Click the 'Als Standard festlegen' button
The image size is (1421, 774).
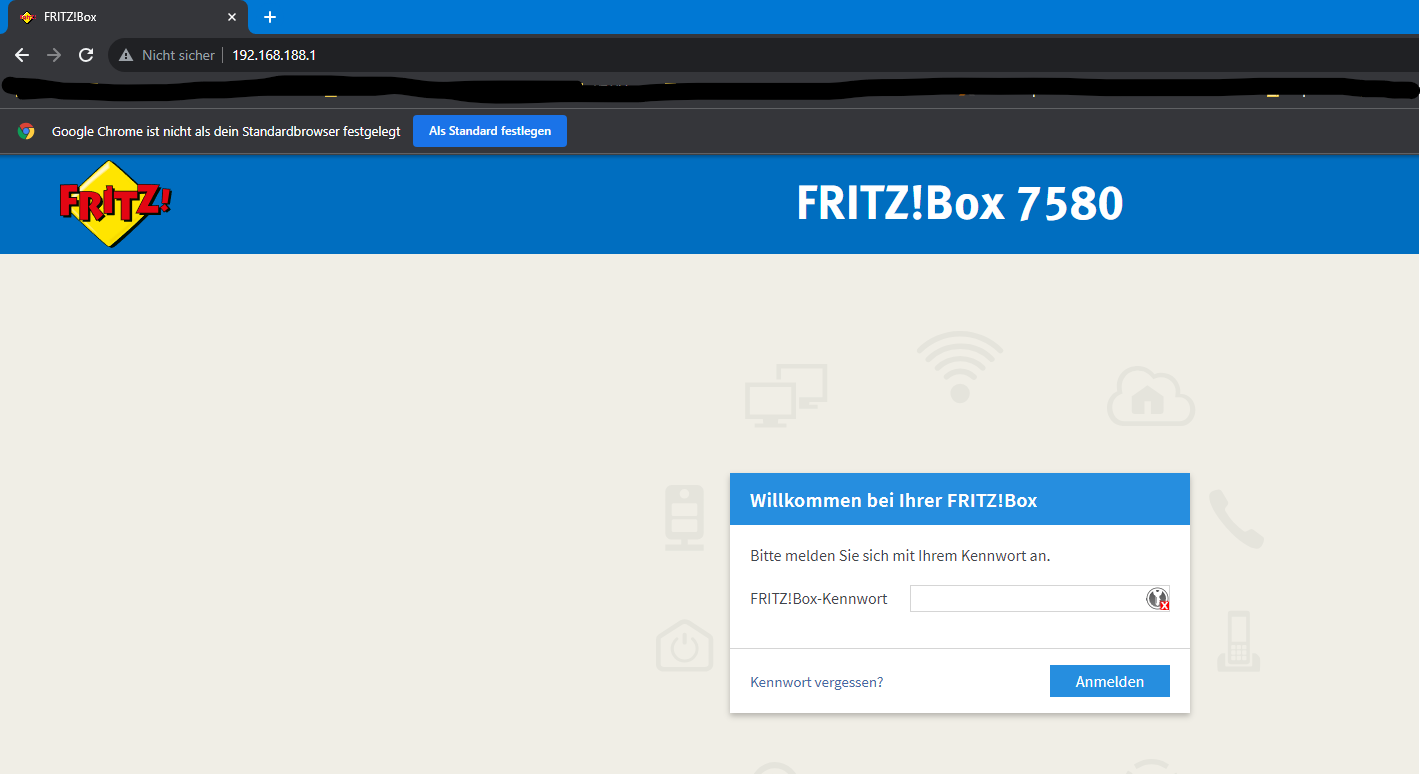490,131
